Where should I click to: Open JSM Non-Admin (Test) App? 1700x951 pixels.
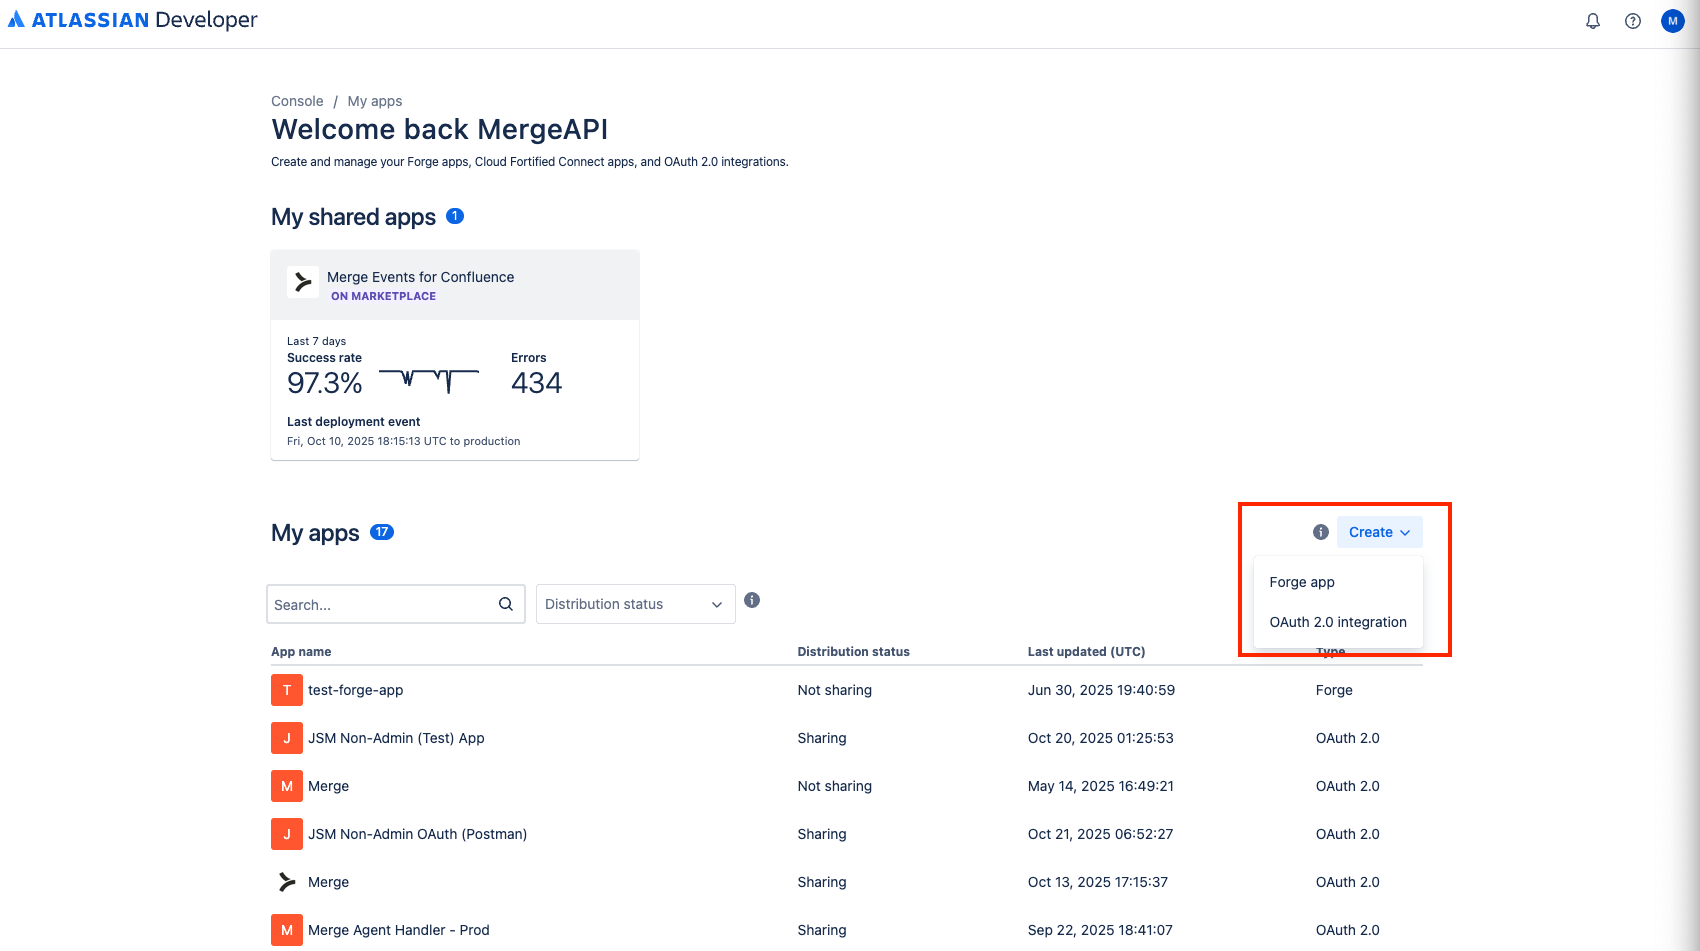(396, 738)
